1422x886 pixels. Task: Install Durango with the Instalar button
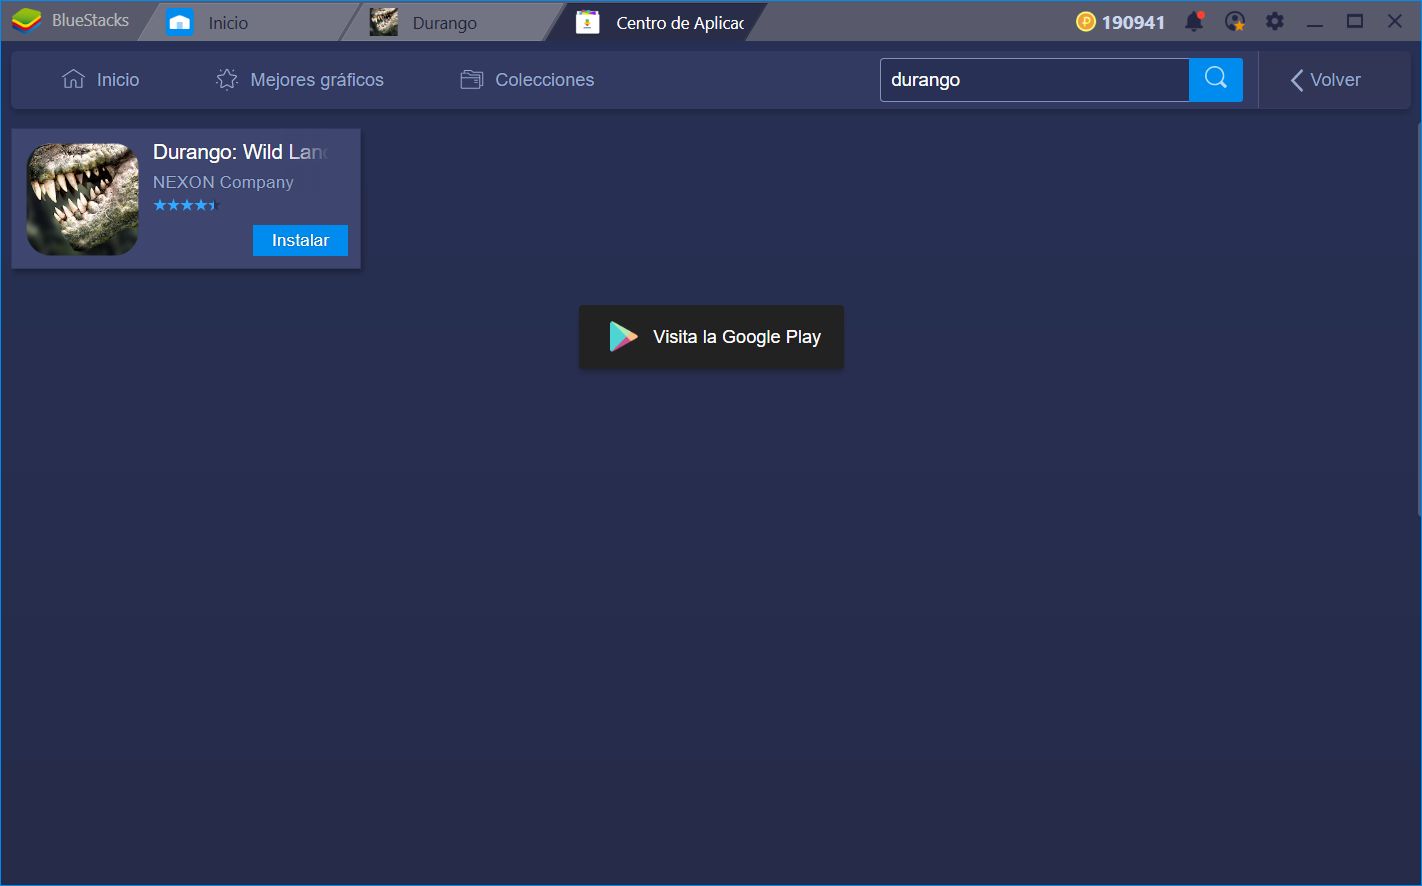(300, 240)
